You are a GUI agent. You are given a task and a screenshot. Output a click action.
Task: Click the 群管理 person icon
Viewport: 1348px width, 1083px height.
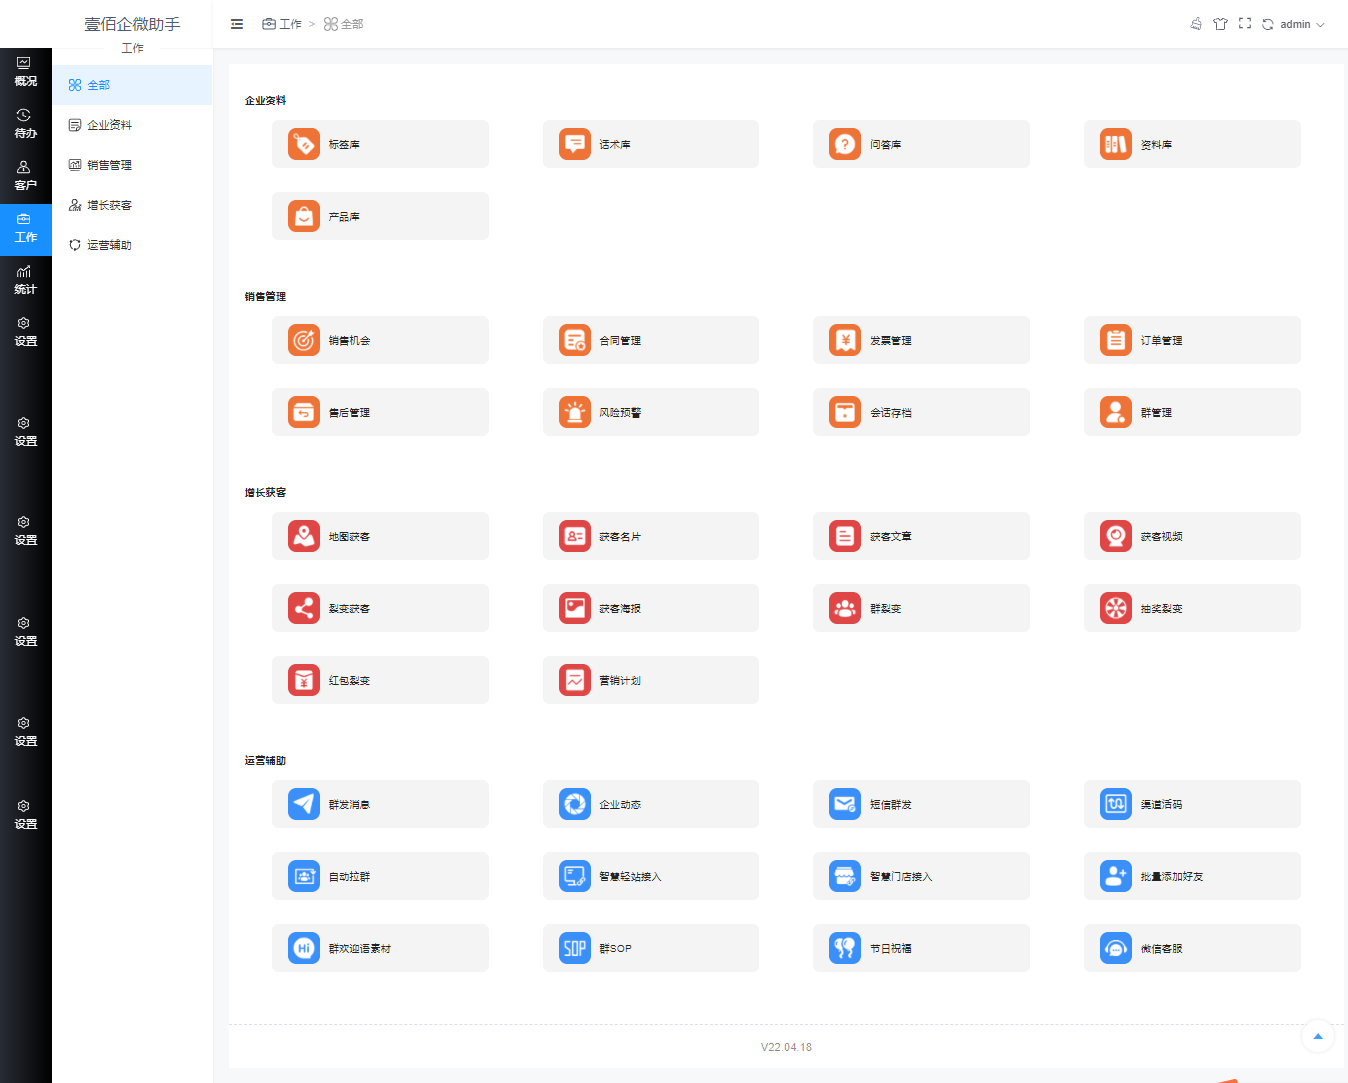[1116, 412]
